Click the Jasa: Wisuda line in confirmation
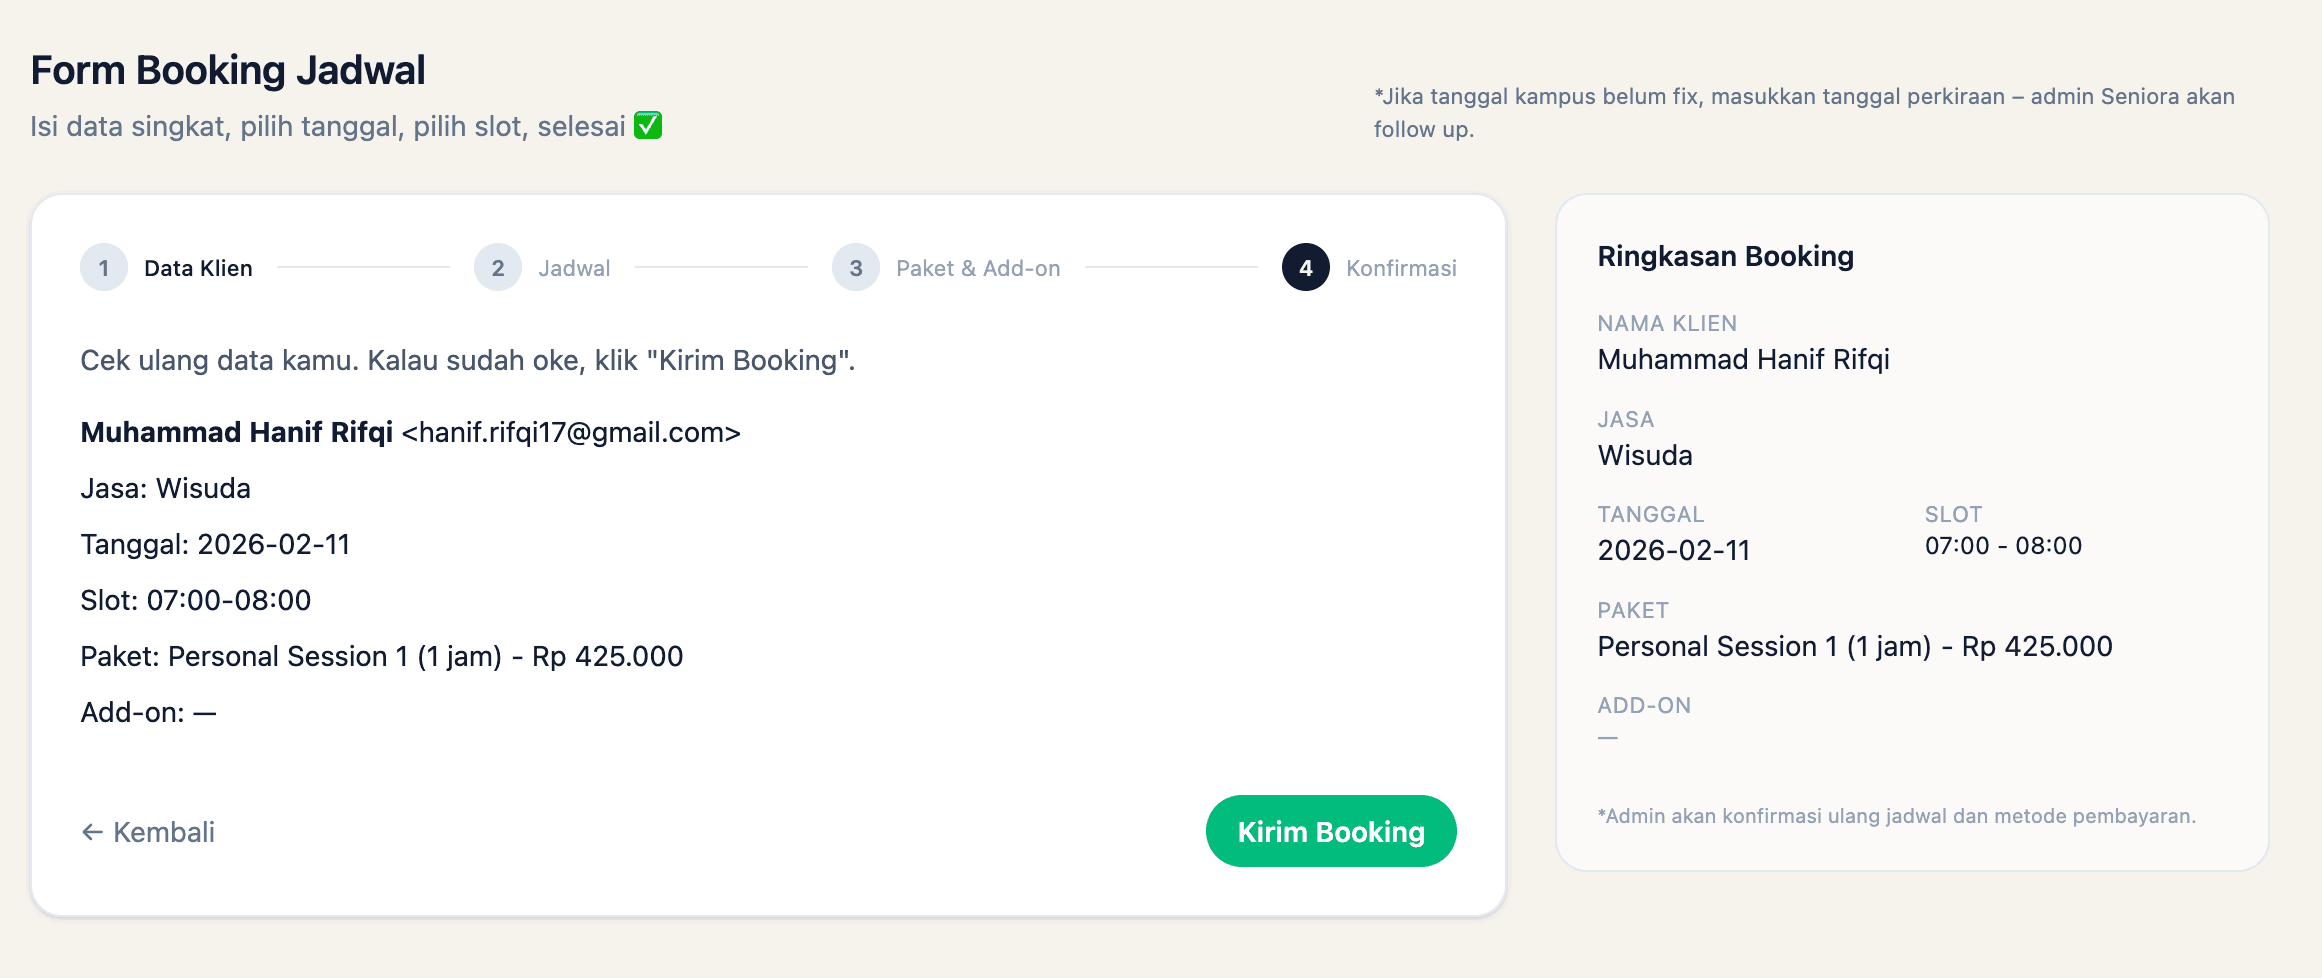Viewport: 2322px width, 978px height. (x=165, y=488)
